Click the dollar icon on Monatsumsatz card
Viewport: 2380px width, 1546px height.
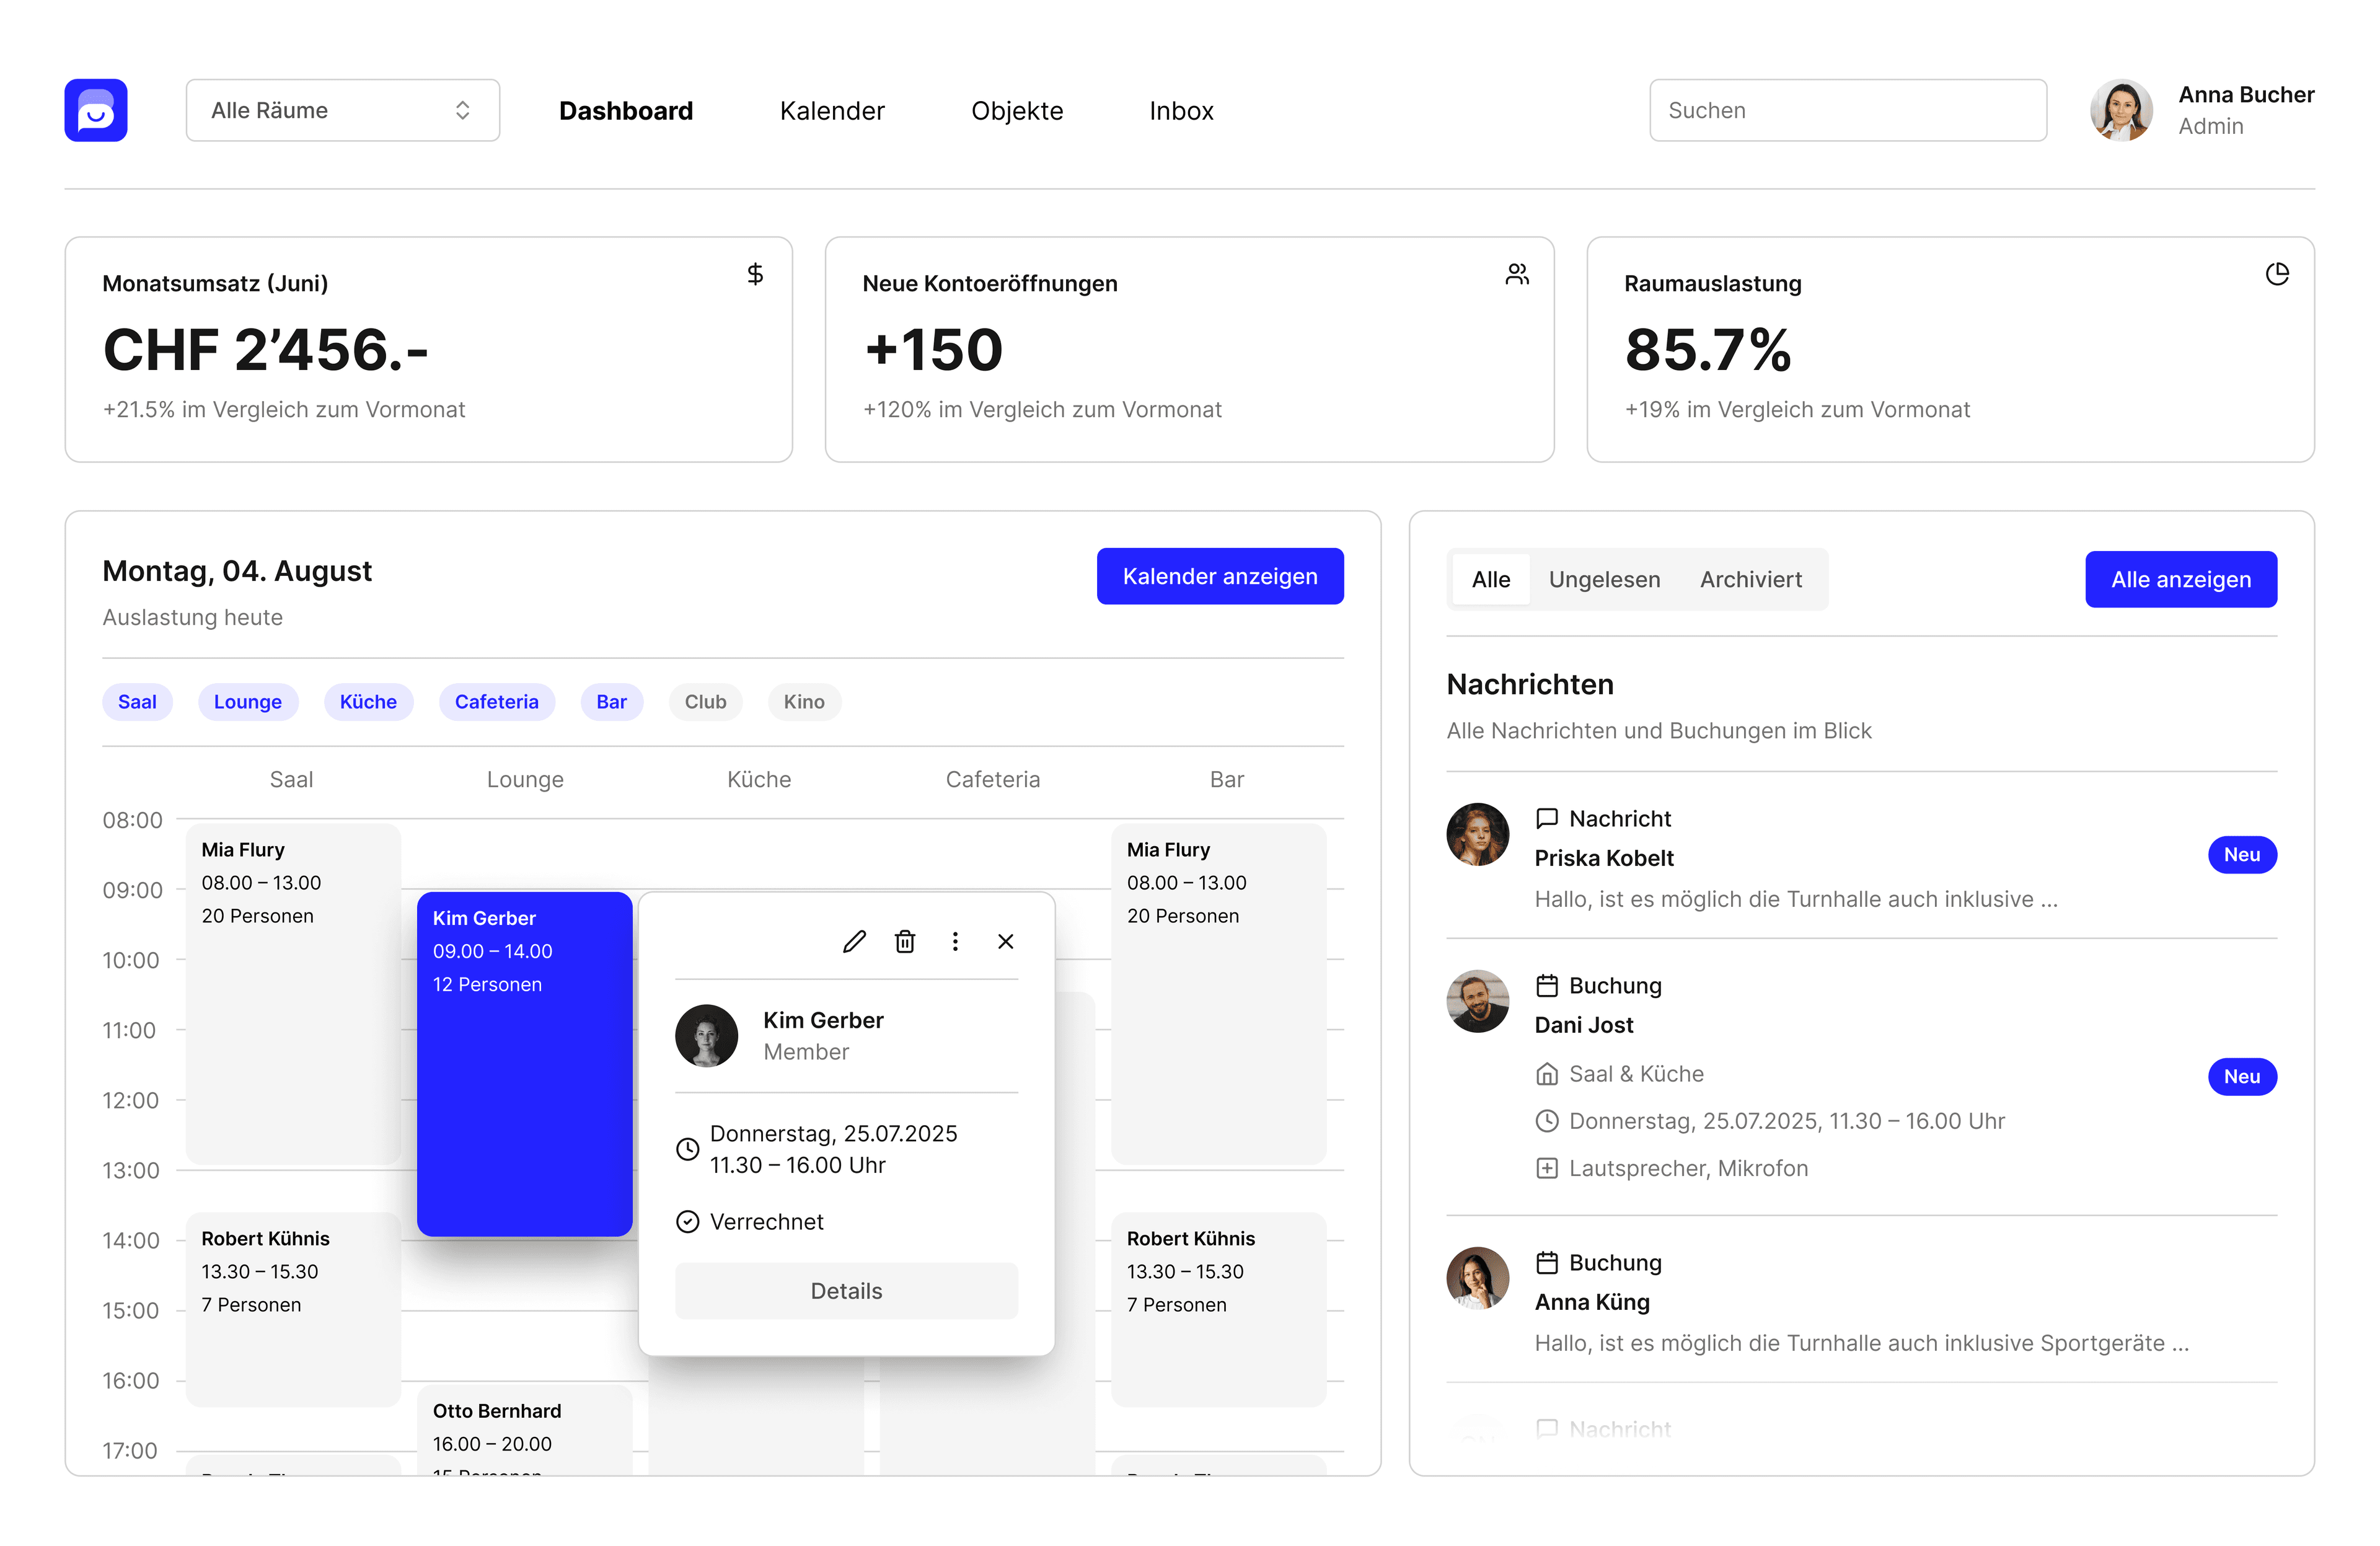coord(755,274)
